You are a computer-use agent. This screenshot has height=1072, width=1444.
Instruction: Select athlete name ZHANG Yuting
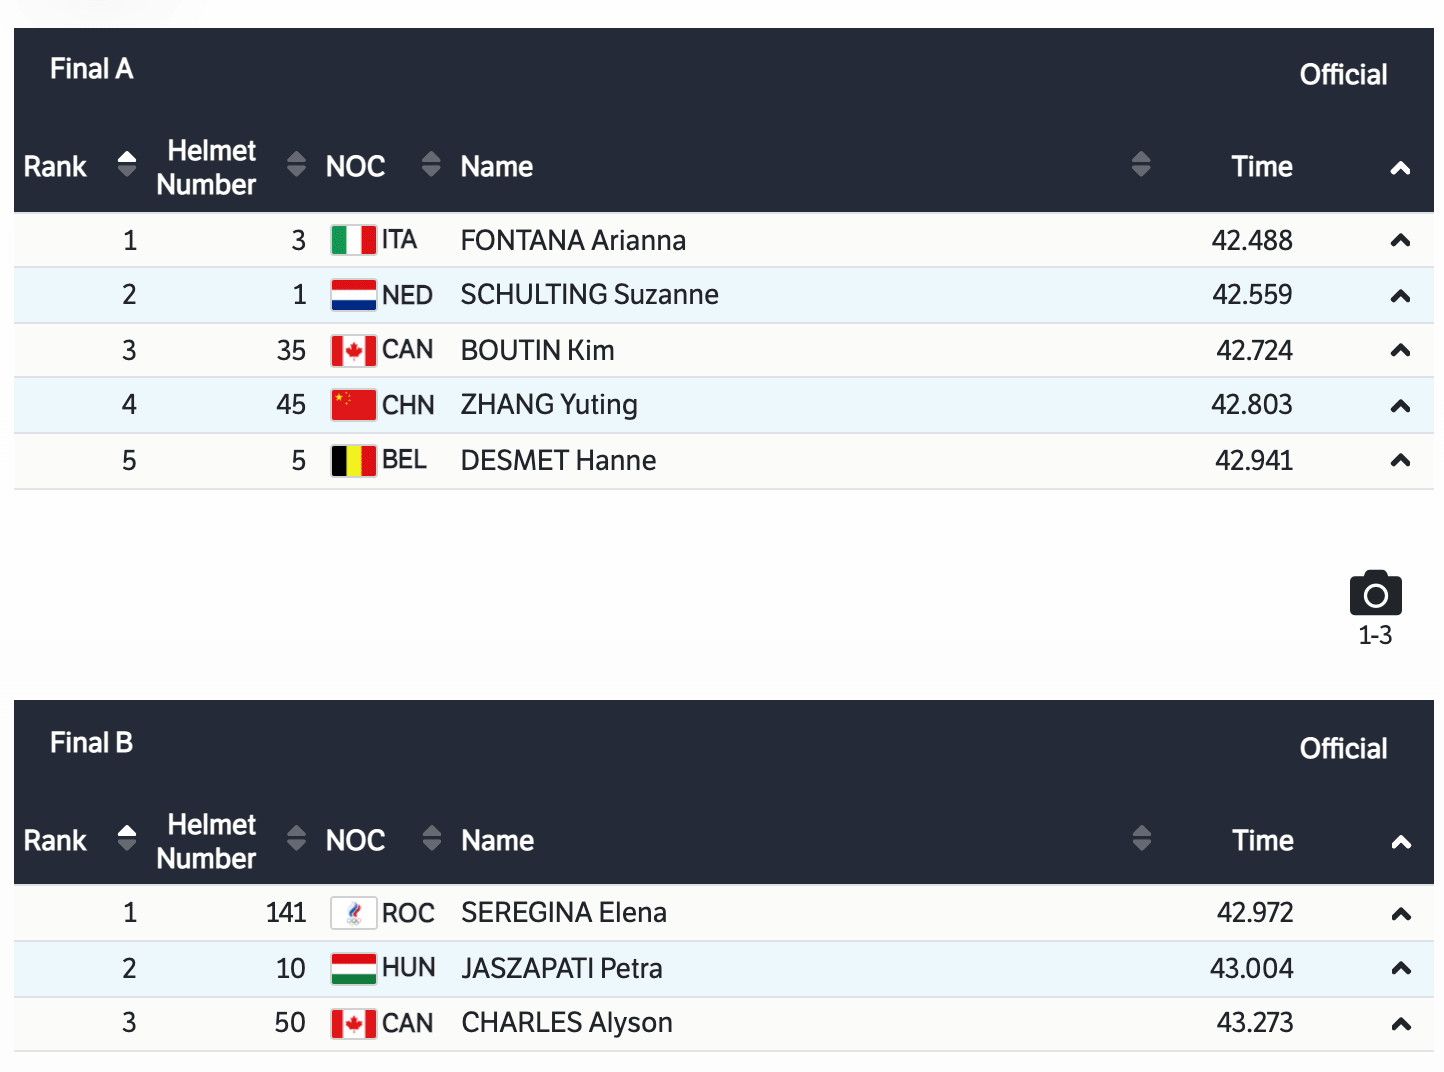(549, 405)
